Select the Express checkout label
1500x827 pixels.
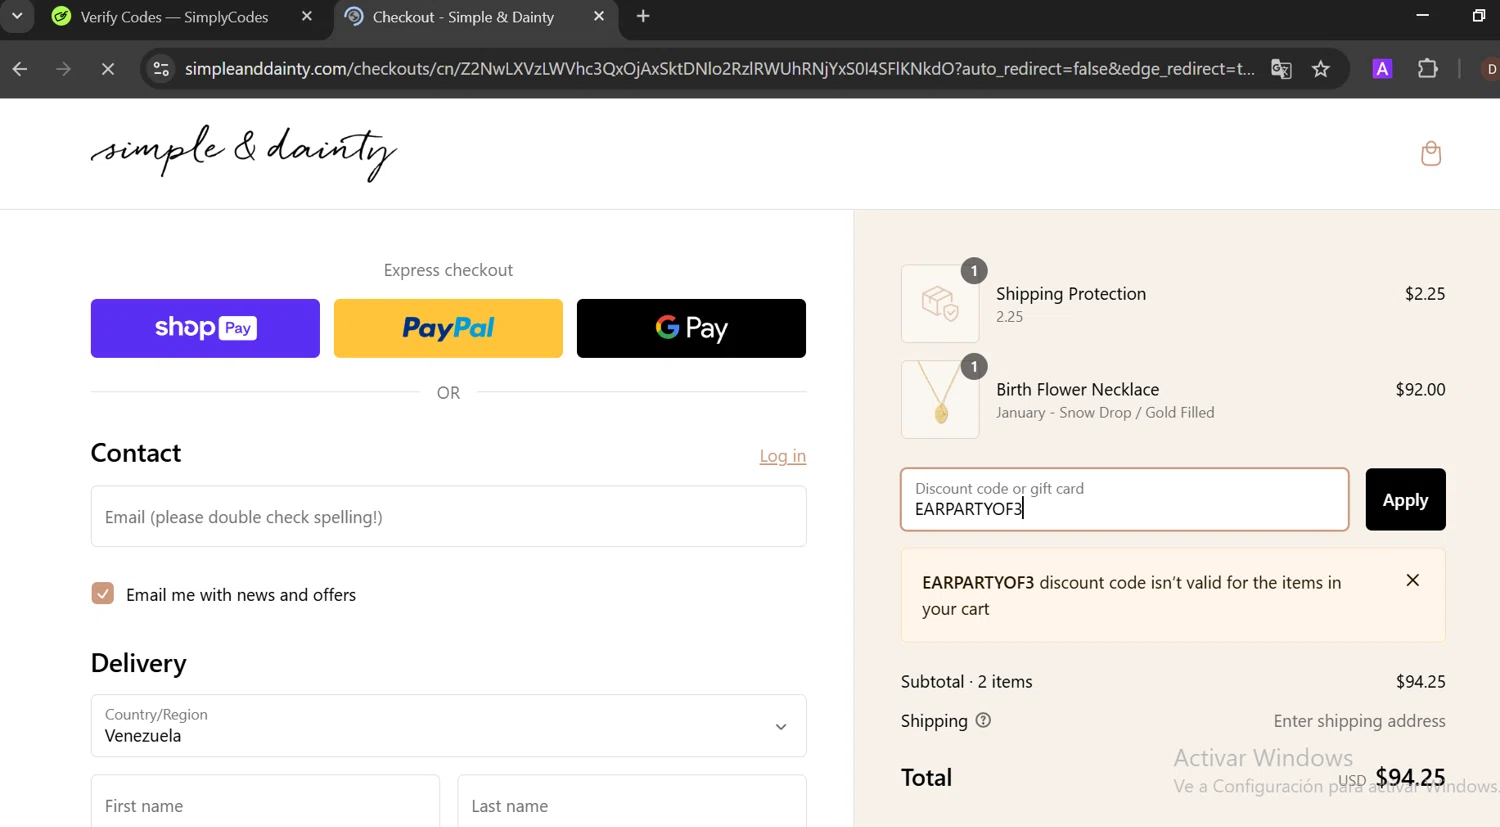click(x=448, y=270)
